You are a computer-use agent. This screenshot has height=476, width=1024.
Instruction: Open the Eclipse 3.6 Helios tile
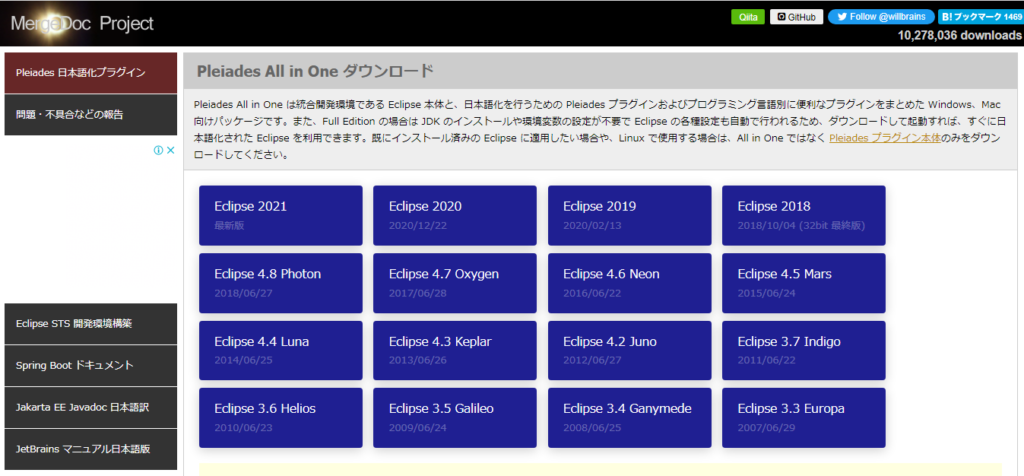pyautogui.click(x=281, y=418)
